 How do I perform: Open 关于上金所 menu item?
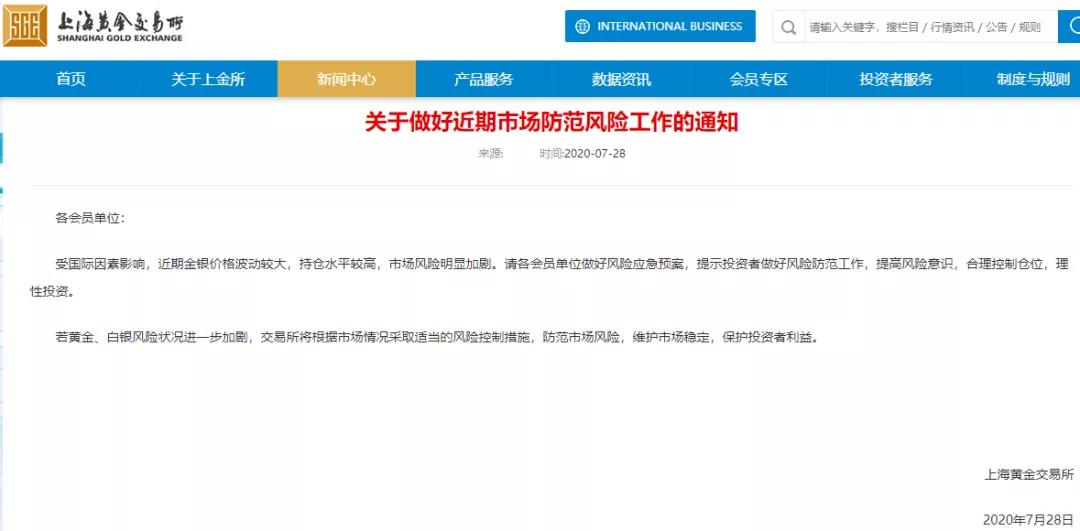pyautogui.click(x=208, y=79)
